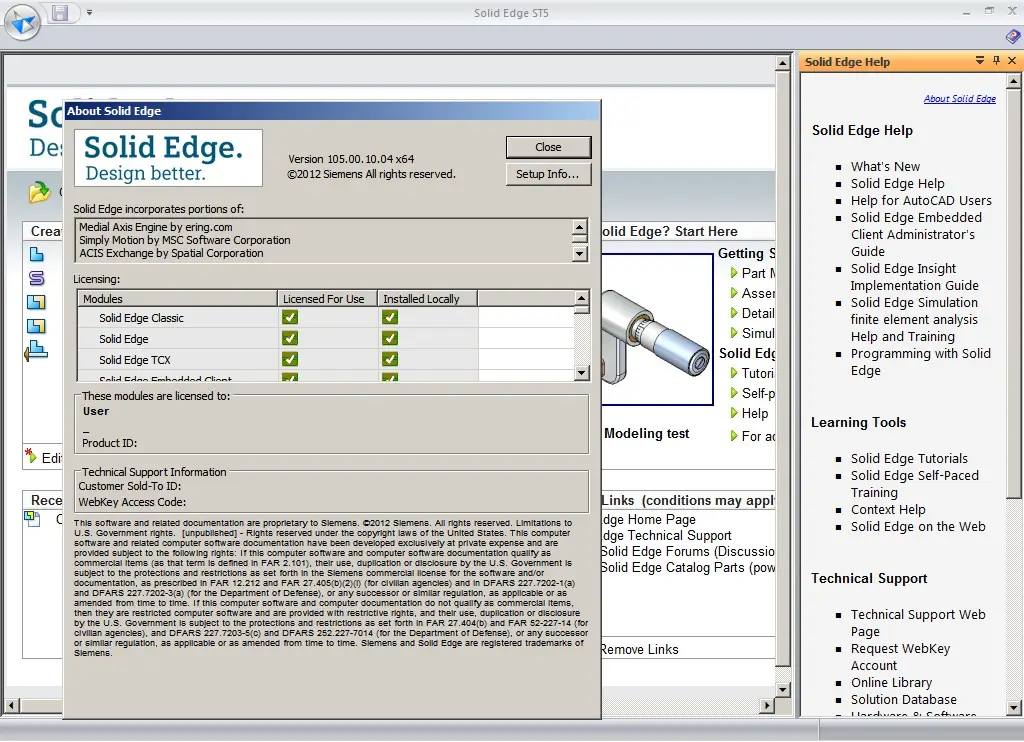
Task: Click the help book icon under the title bar
Action: coord(1012,37)
